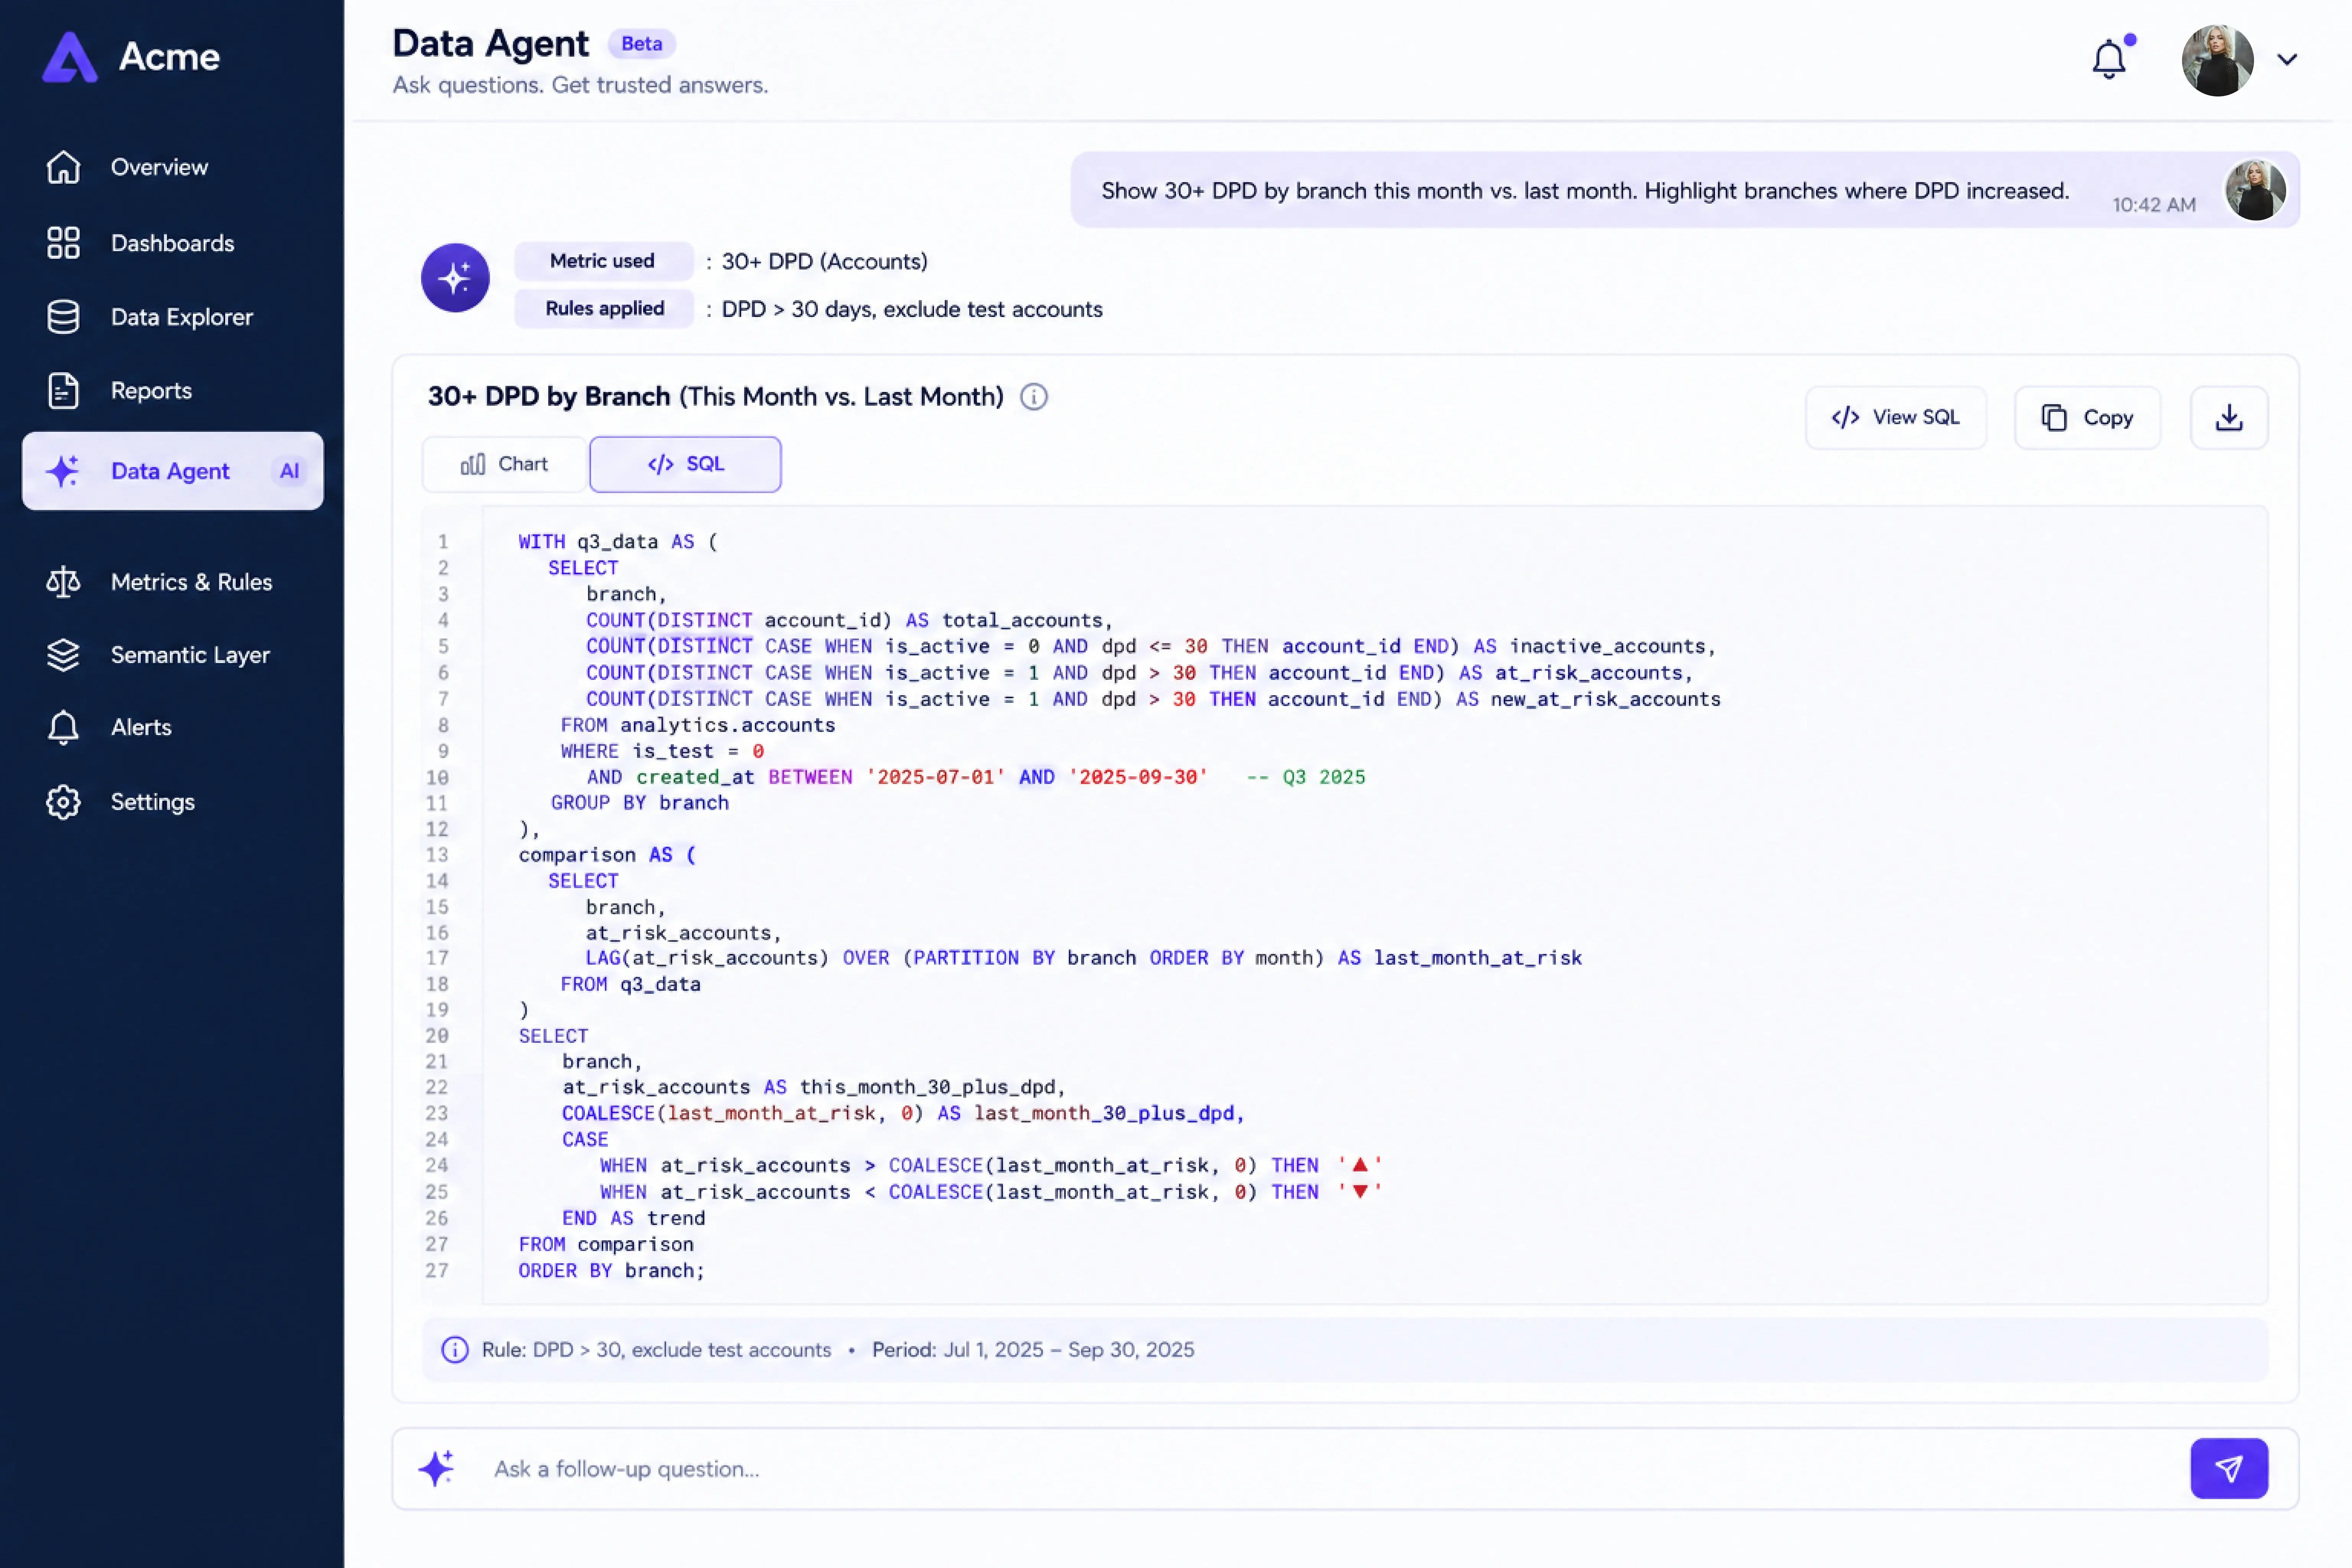Click 'DPD > 30 days, exclude test accounts' text
The image size is (2352, 1568).
click(912, 310)
